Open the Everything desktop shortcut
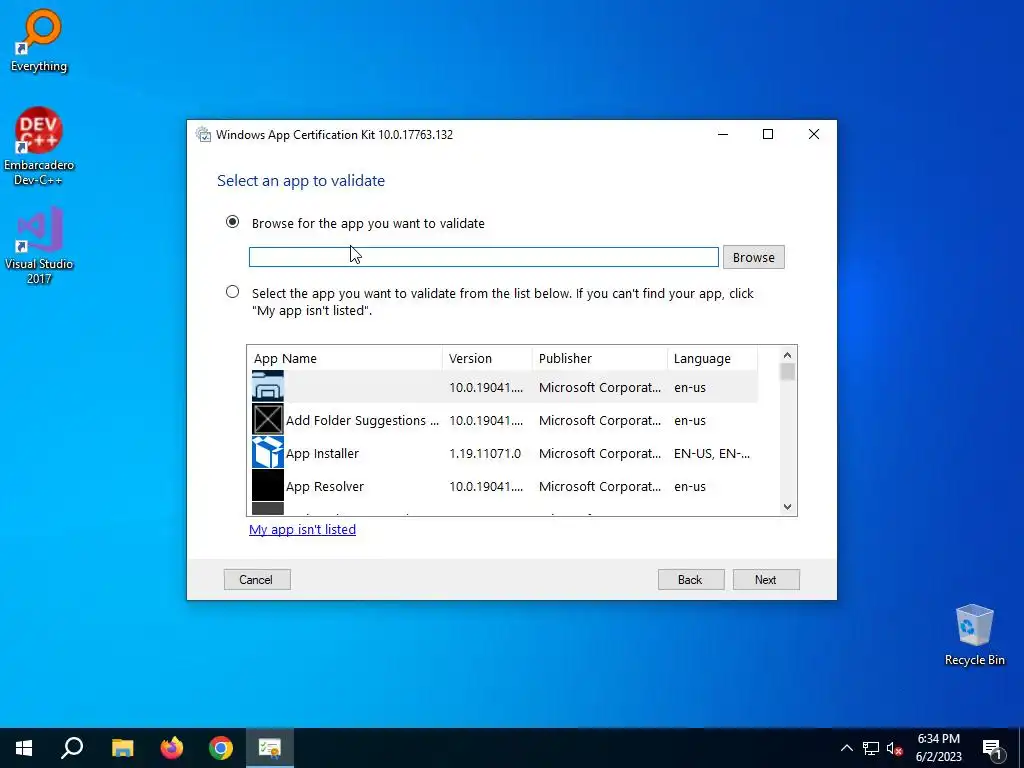 (x=39, y=40)
